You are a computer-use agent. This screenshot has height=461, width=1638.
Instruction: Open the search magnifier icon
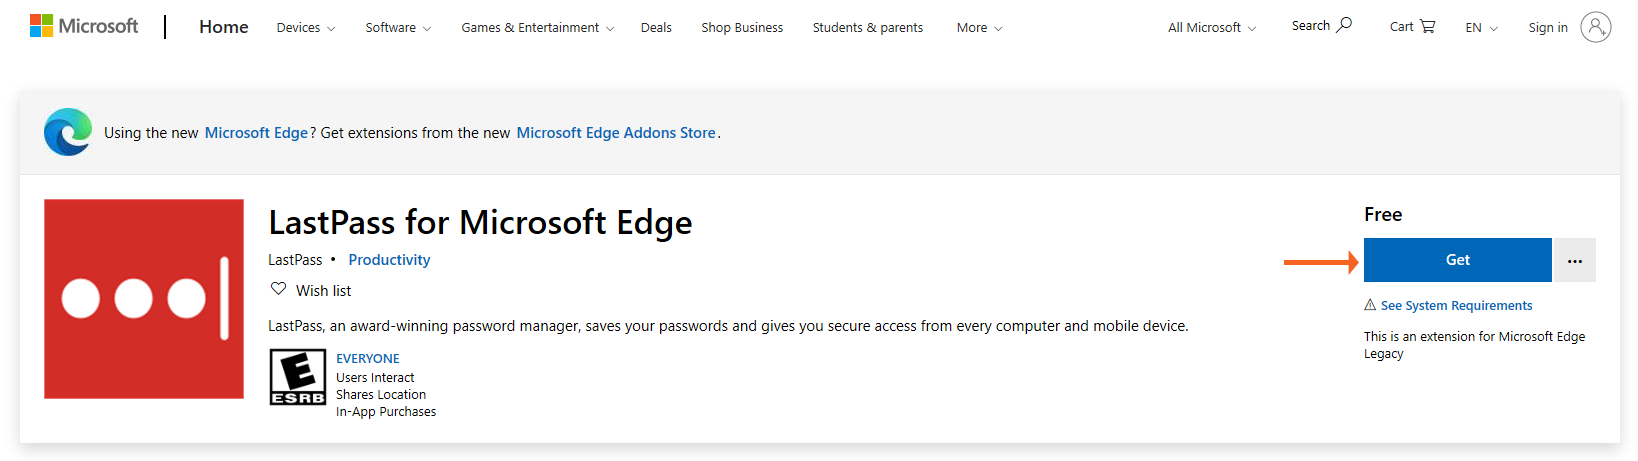[1345, 25]
